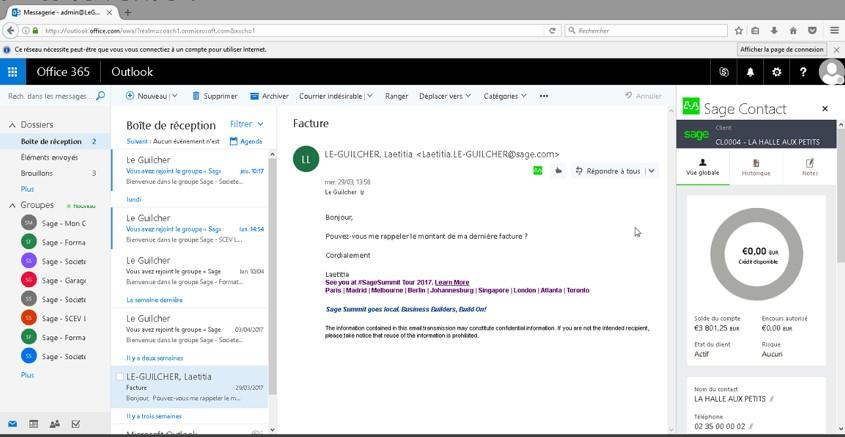Viewport: 845px width, 437px height.
Task: Open Boîte de réception folder
Action: (54, 142)
